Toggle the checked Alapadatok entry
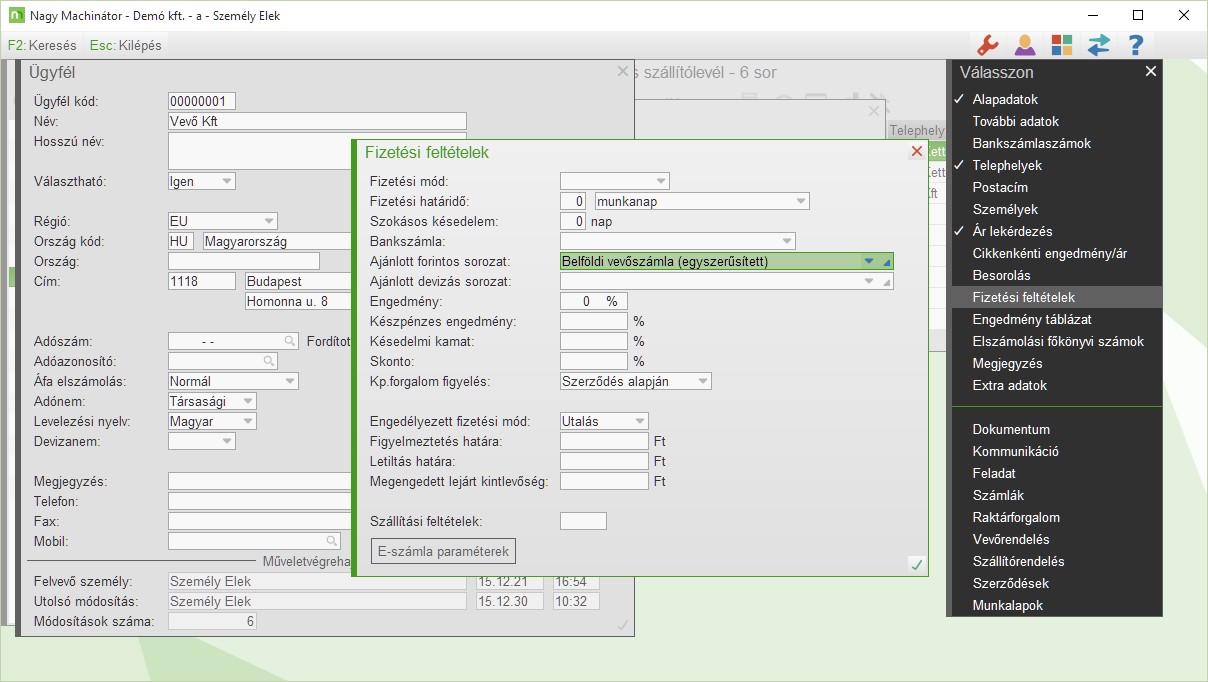Screen dimensions: 1208x682 pyautogui.click(x=1005, y=99)
